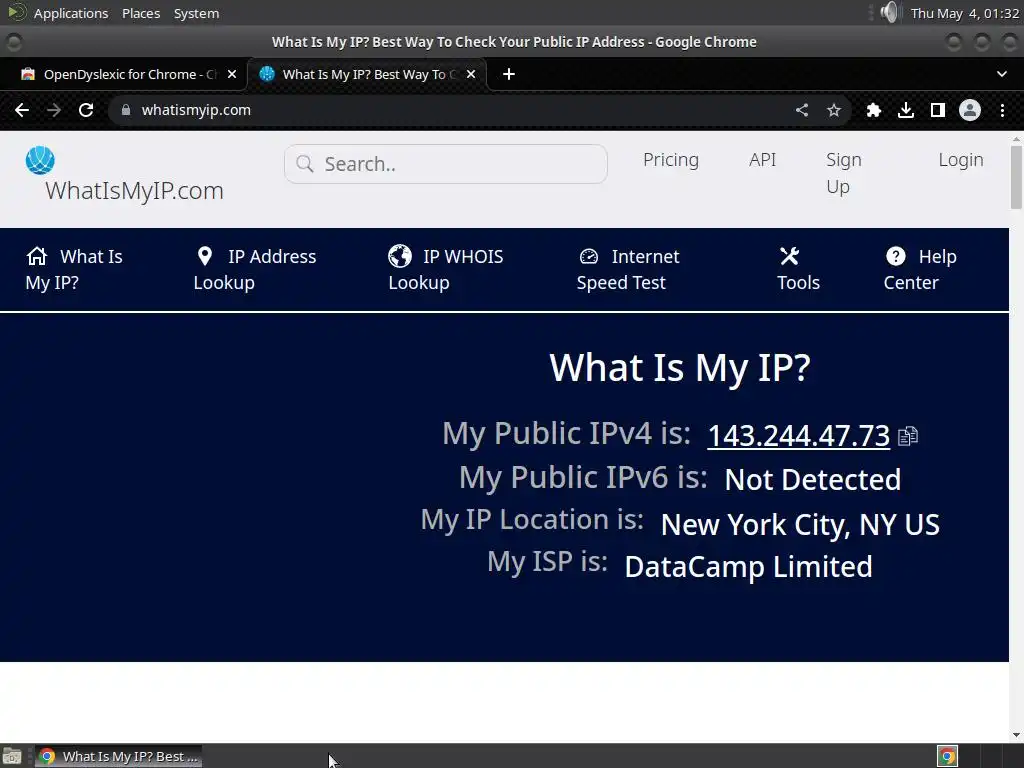Click the address bar URL whatismyip.com
This screenshot has height=768, width=1024.
click(196, 110)
